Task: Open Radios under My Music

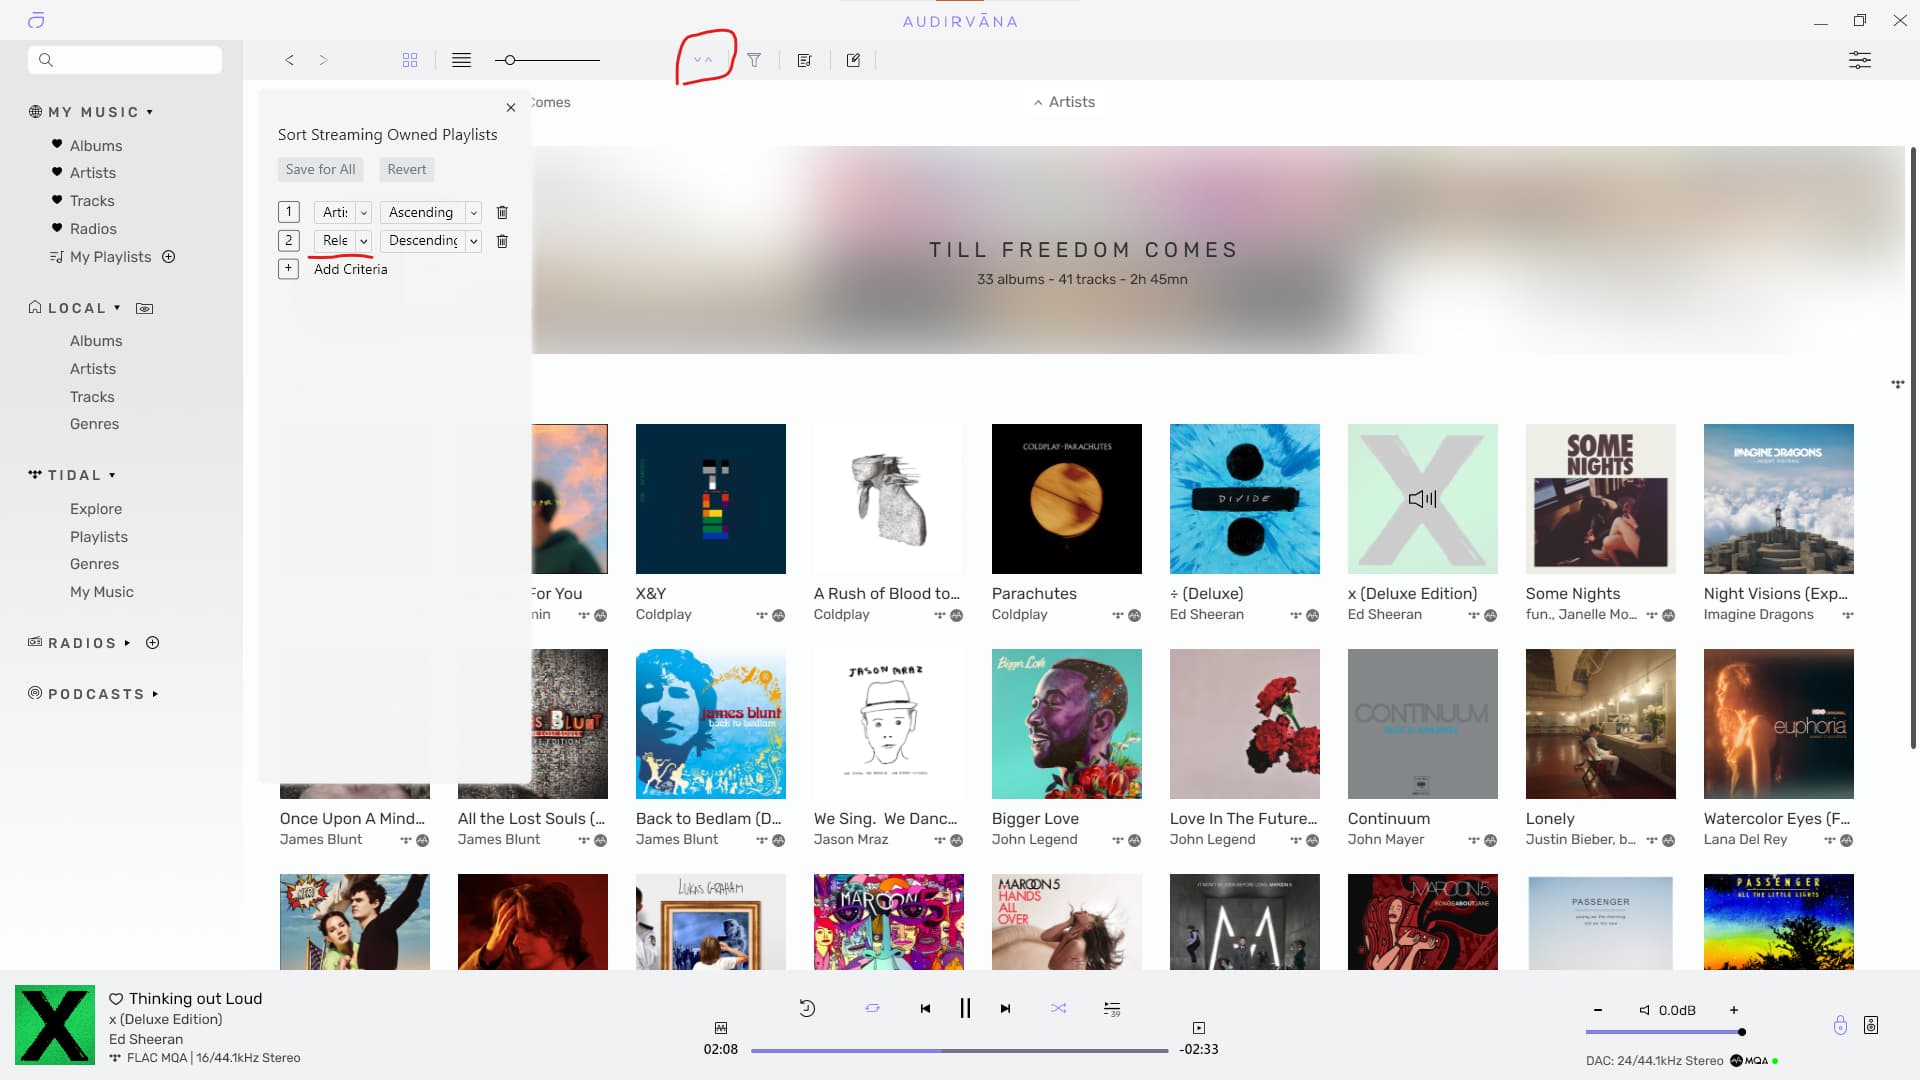Action: coord(93,229)
